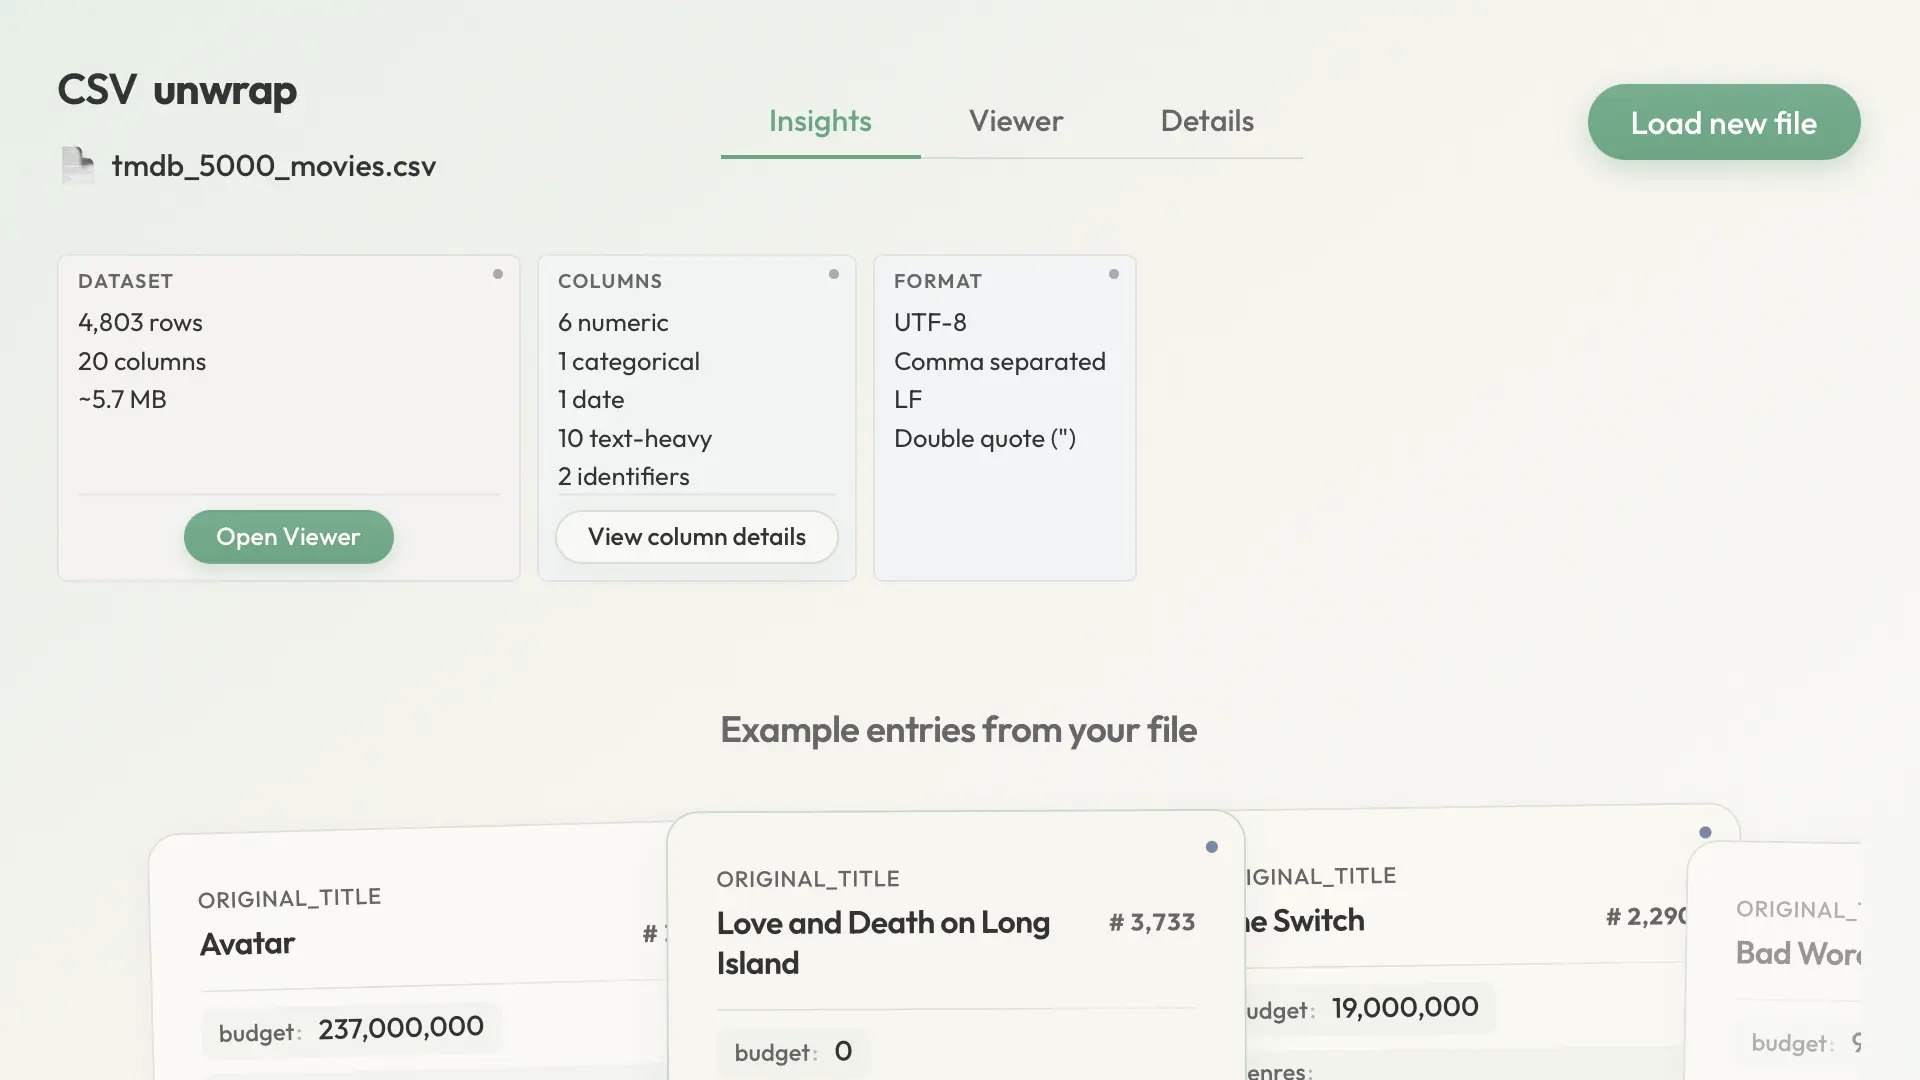Go to the Details tab
This screenshot has height=1080, width=1920.
coord(1207,121)
